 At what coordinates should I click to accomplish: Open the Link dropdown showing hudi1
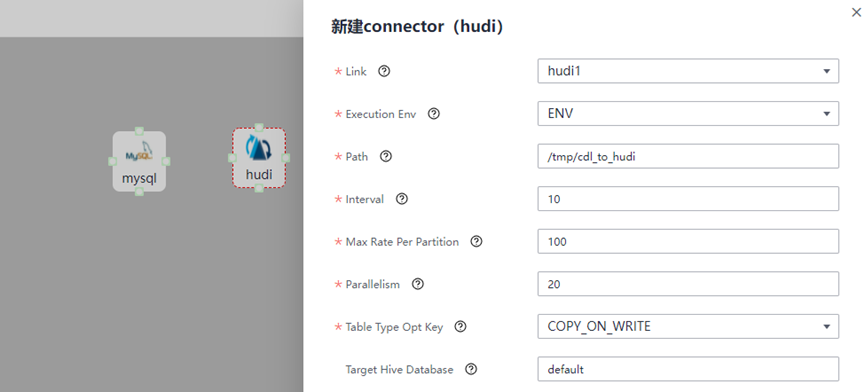pyautogui.click(x=688, y=71)
